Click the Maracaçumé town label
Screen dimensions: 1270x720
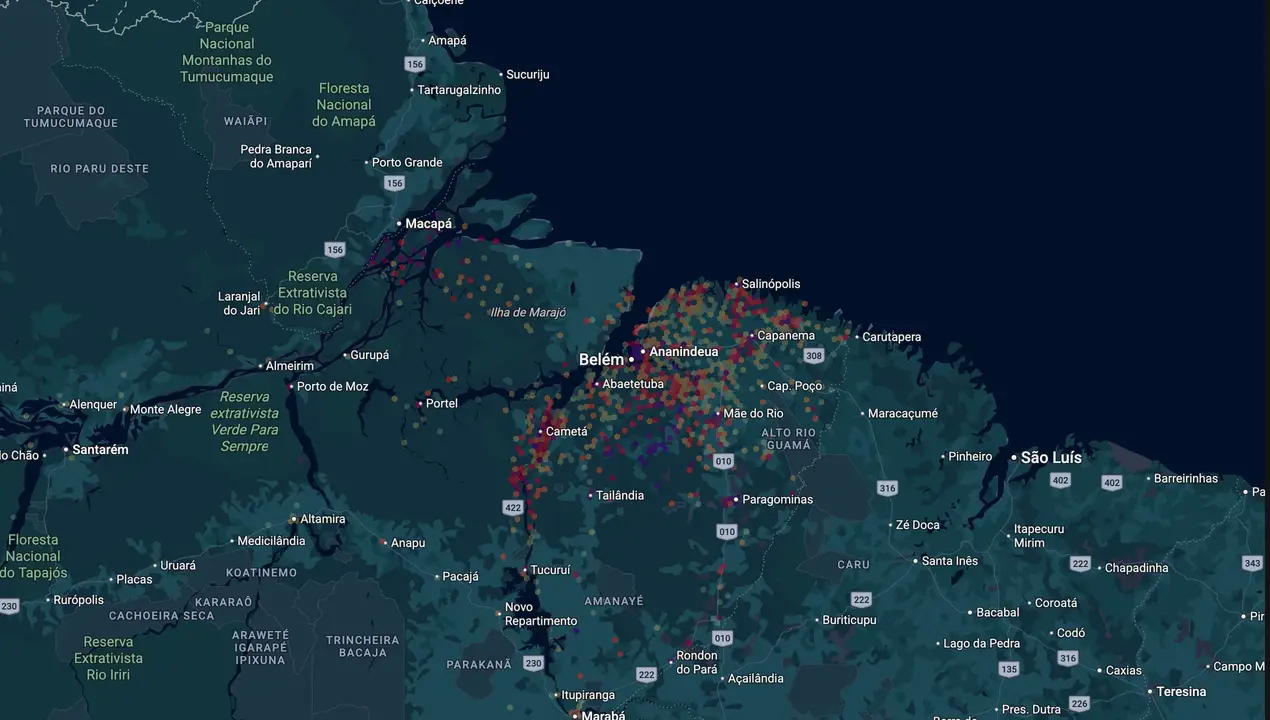[x=903, y=414]
